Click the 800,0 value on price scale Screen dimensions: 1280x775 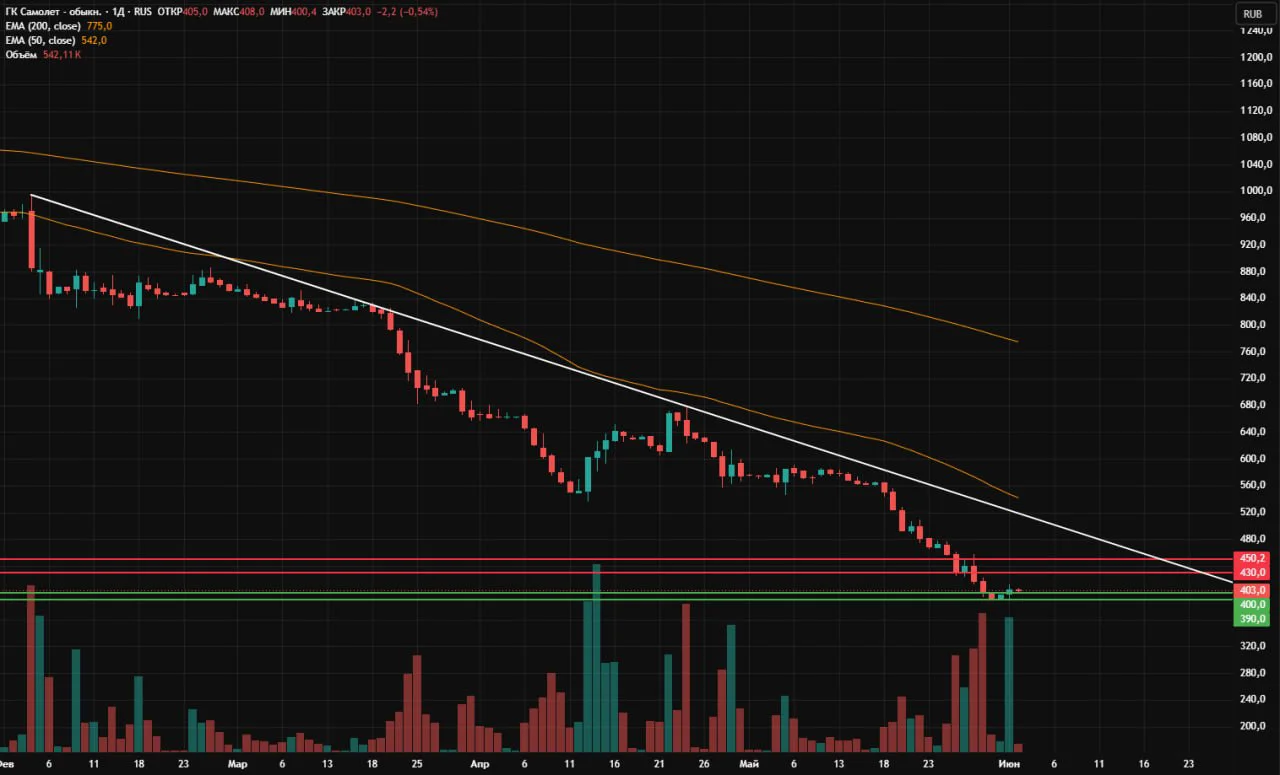(1255, 324)
